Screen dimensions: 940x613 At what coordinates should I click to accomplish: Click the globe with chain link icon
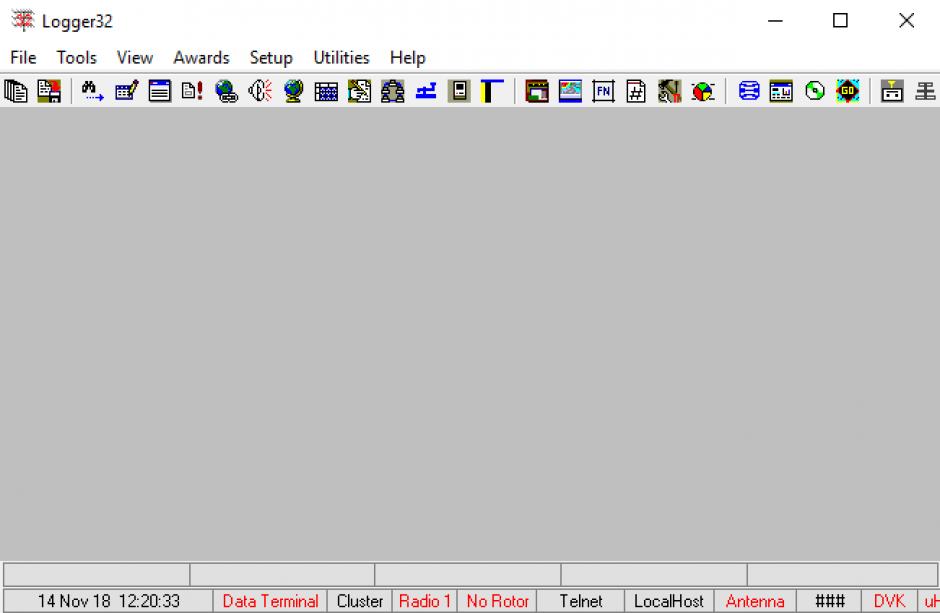[x=227, y=91]
